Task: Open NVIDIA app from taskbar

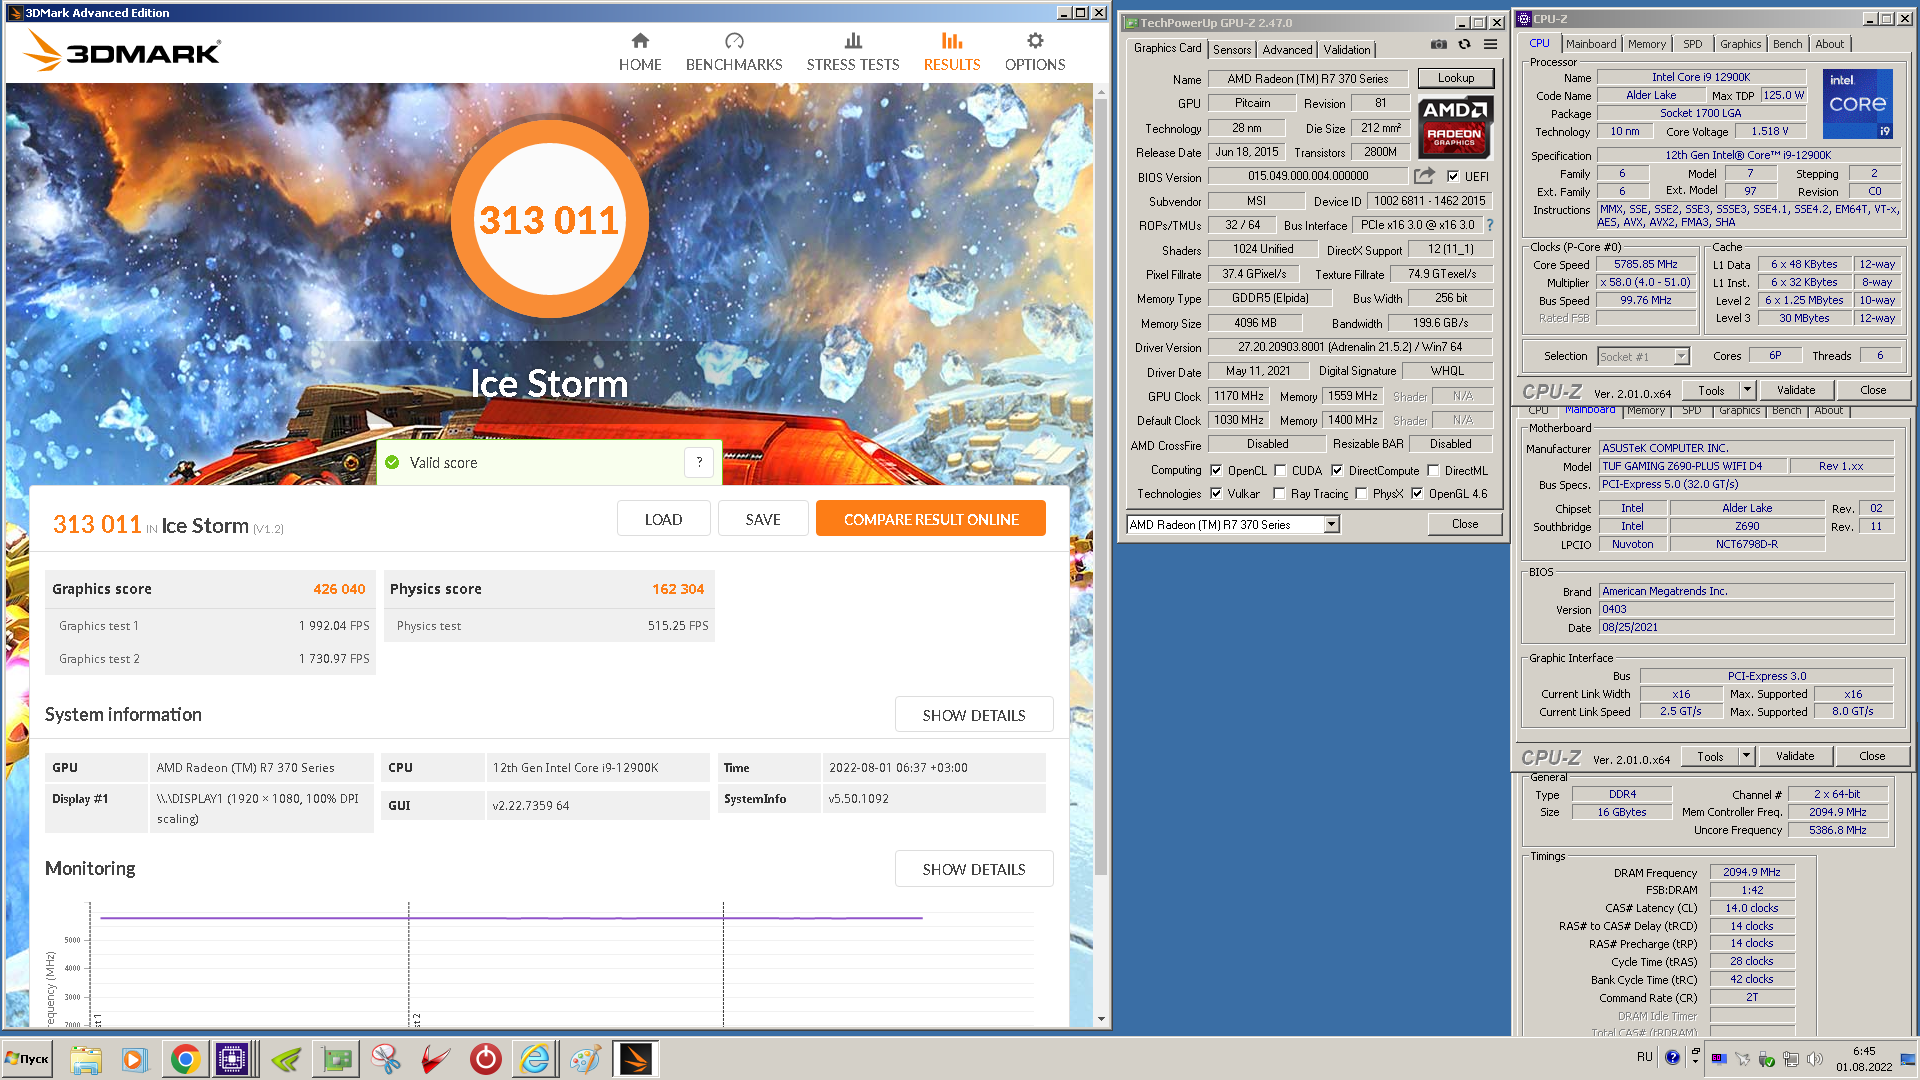Action: [x=286, y=1058]
